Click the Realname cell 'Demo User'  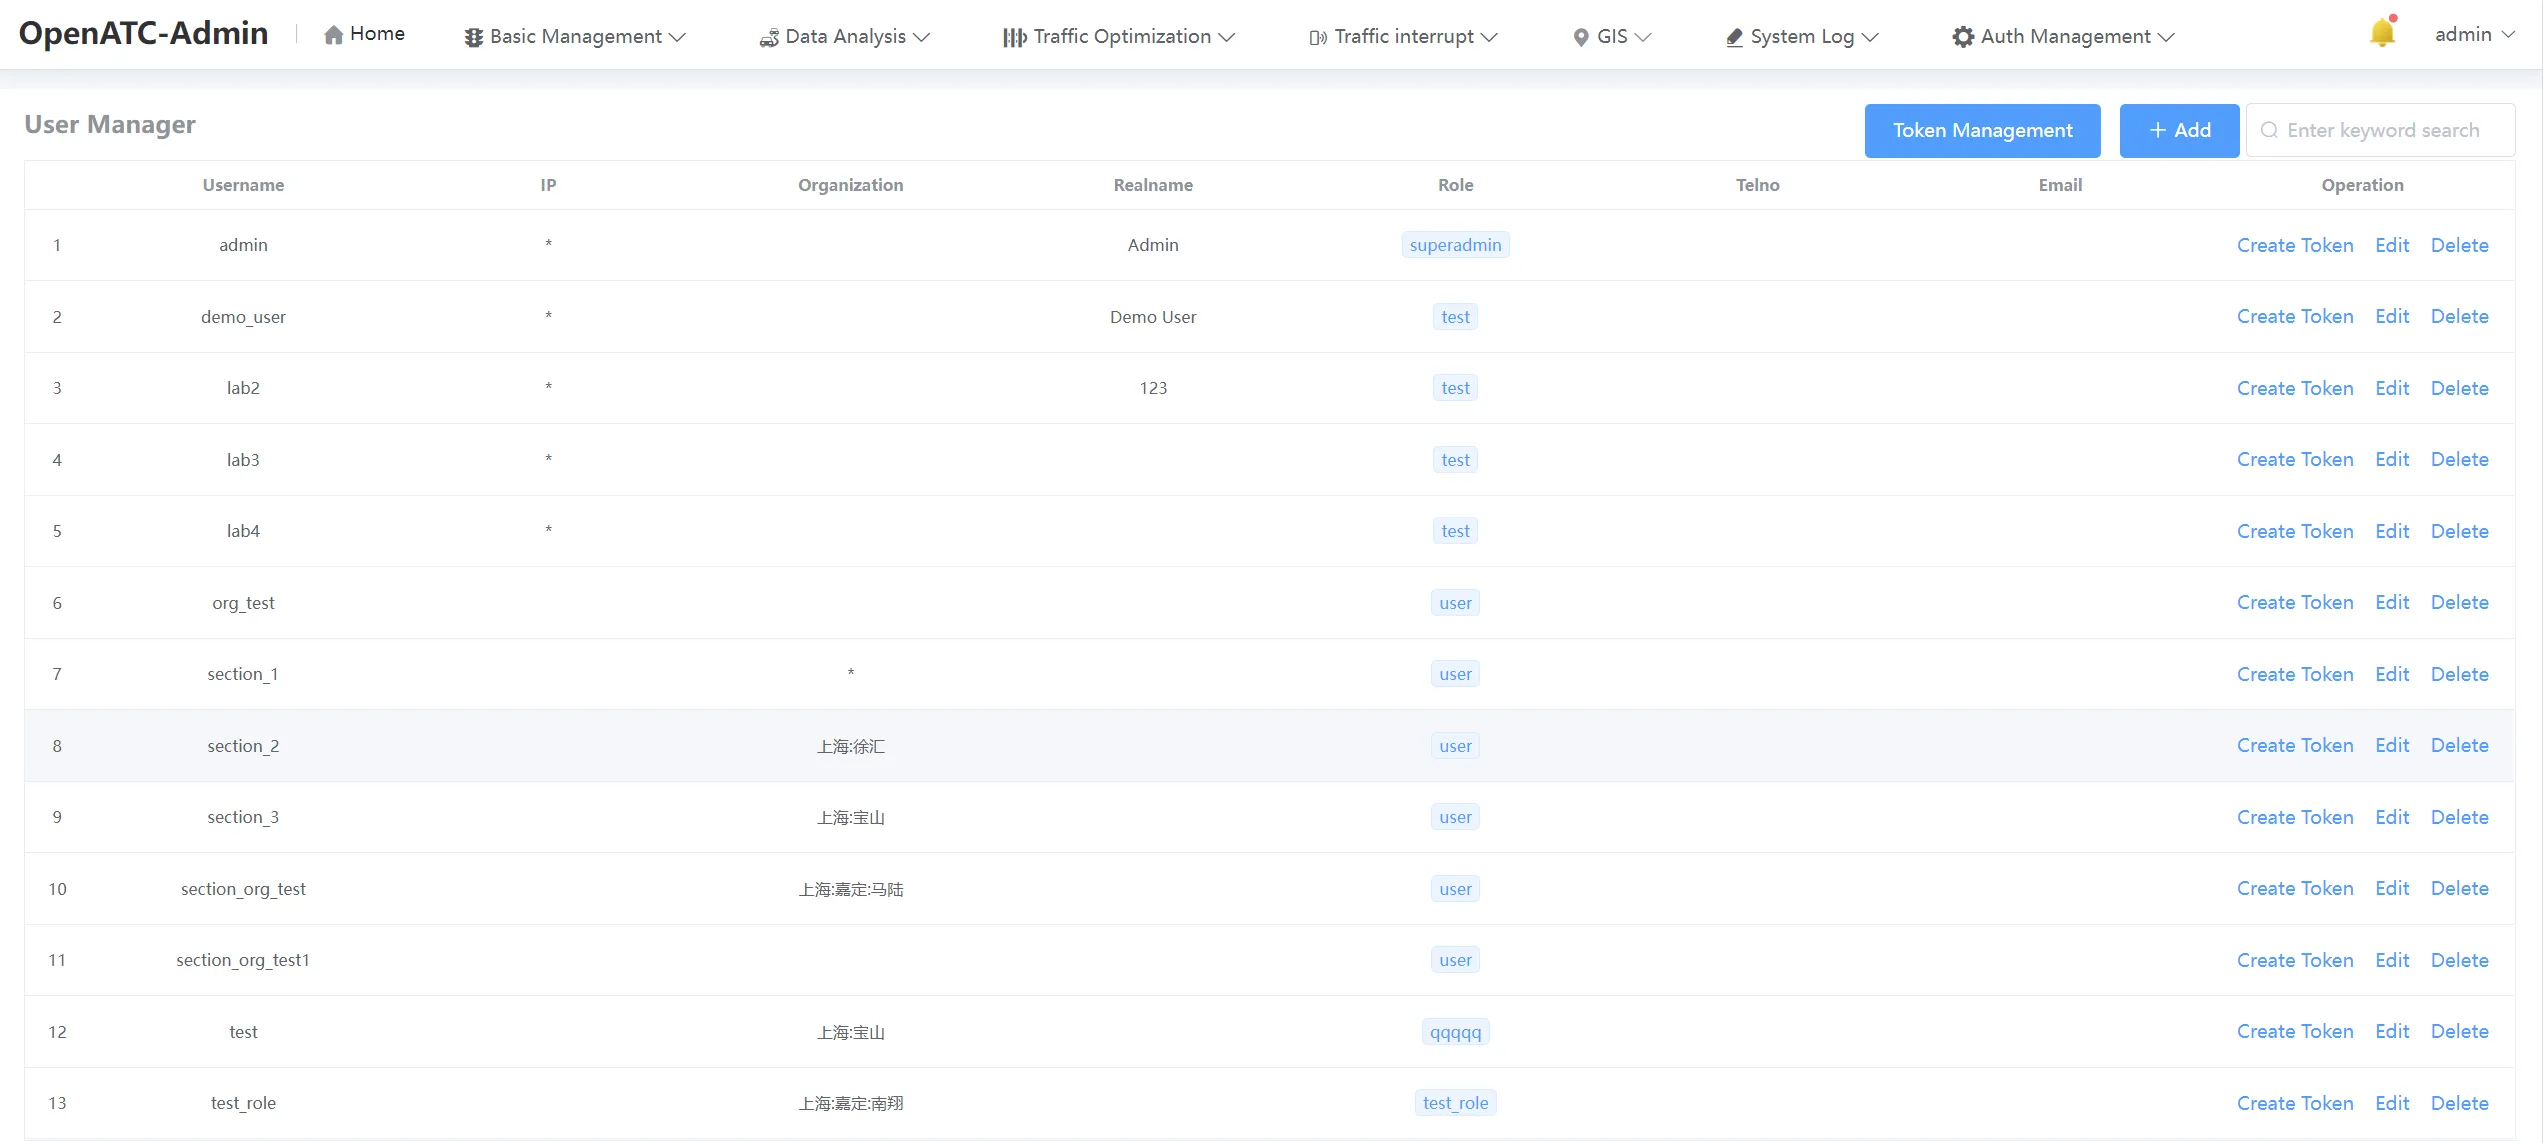(1153, 317)
